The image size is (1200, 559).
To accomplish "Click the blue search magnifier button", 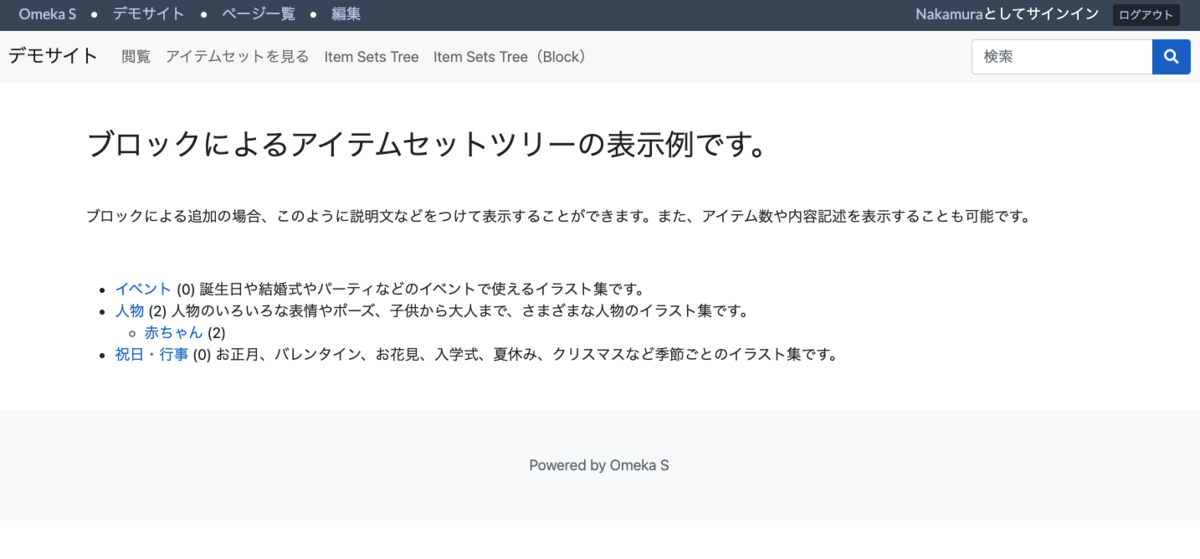I will click(1171, 57).
